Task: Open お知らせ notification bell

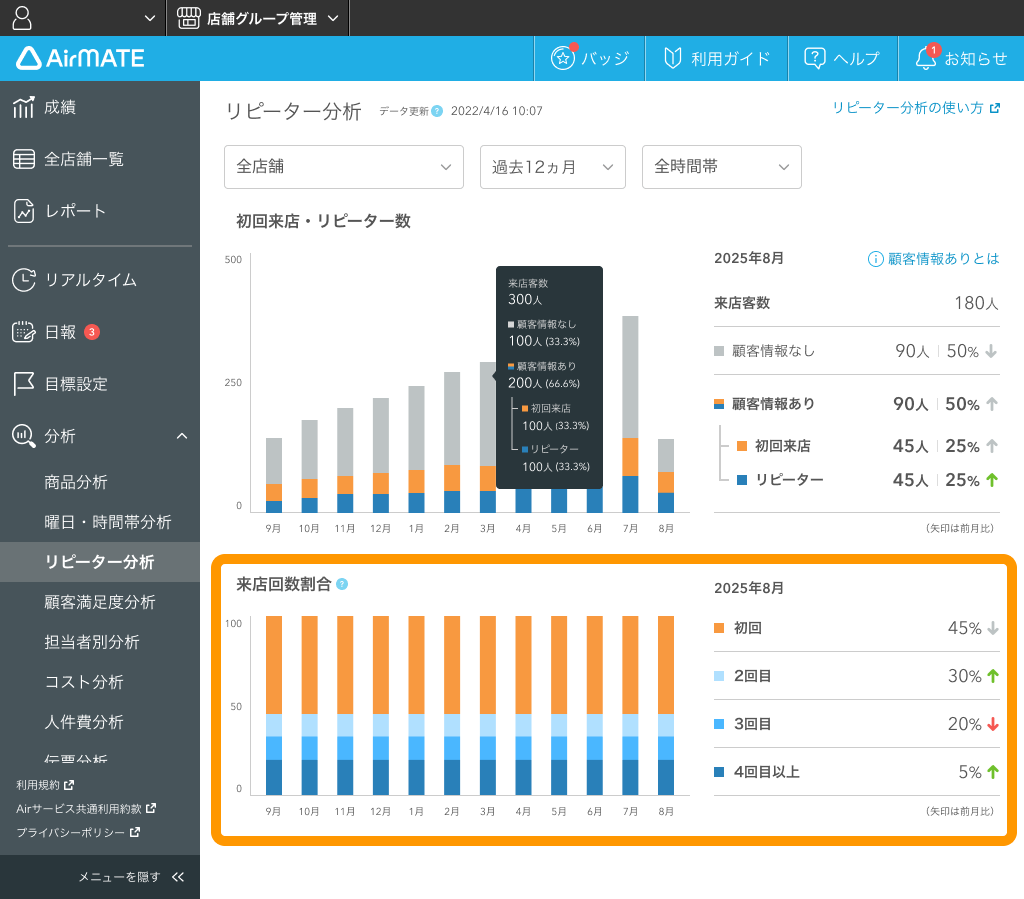Action: [x=925, y=58]
